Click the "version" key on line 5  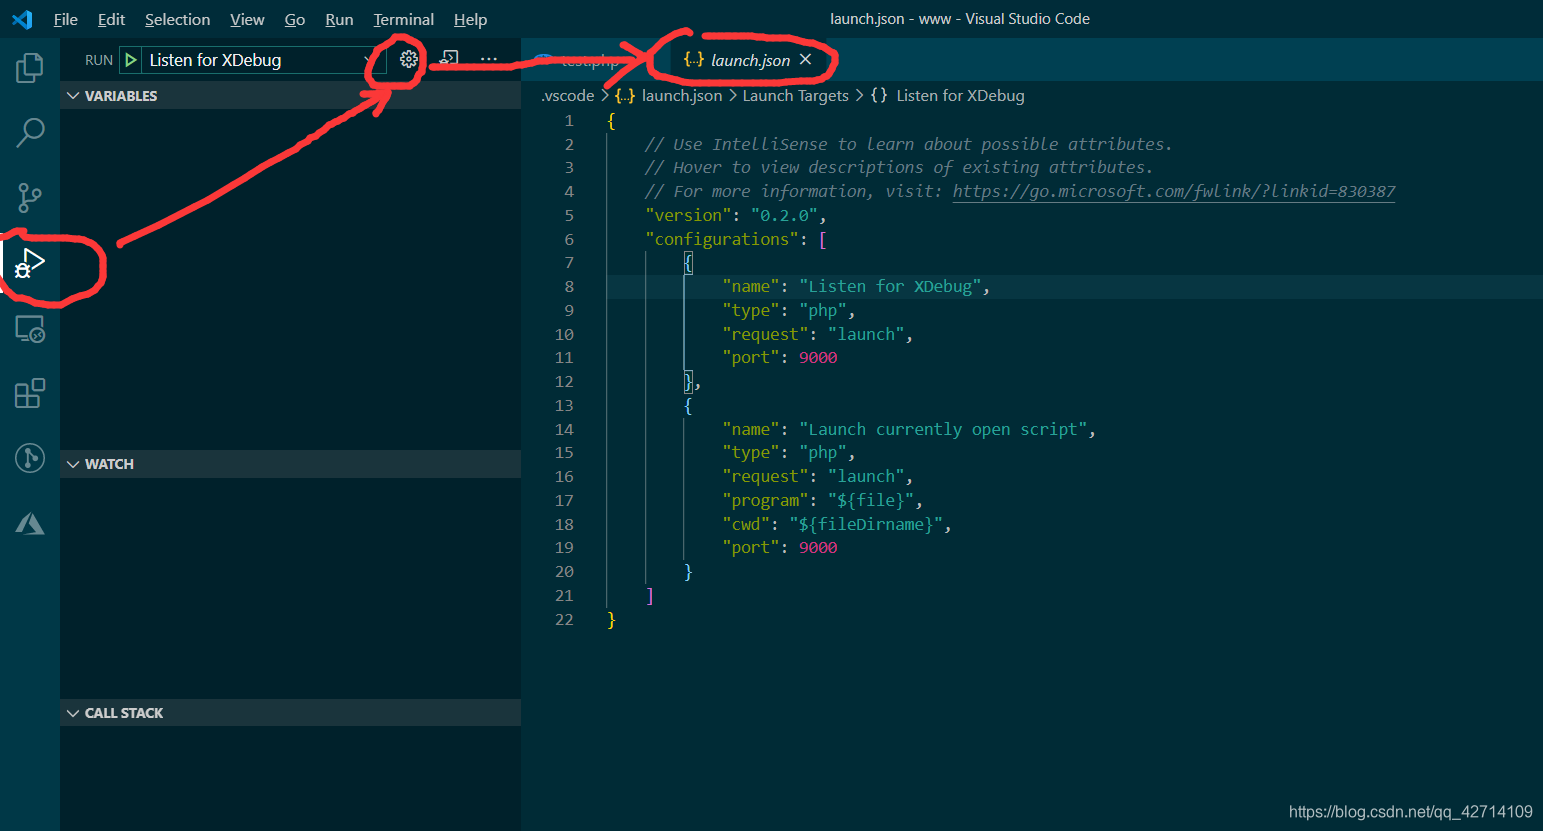(x=688, y=215)
